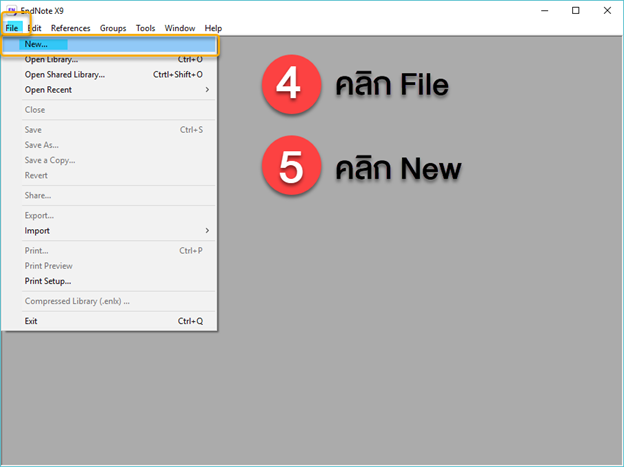Viewport: 624px width, 467px height.
Task: Open the File menu
Action: [x=12, y=28]
